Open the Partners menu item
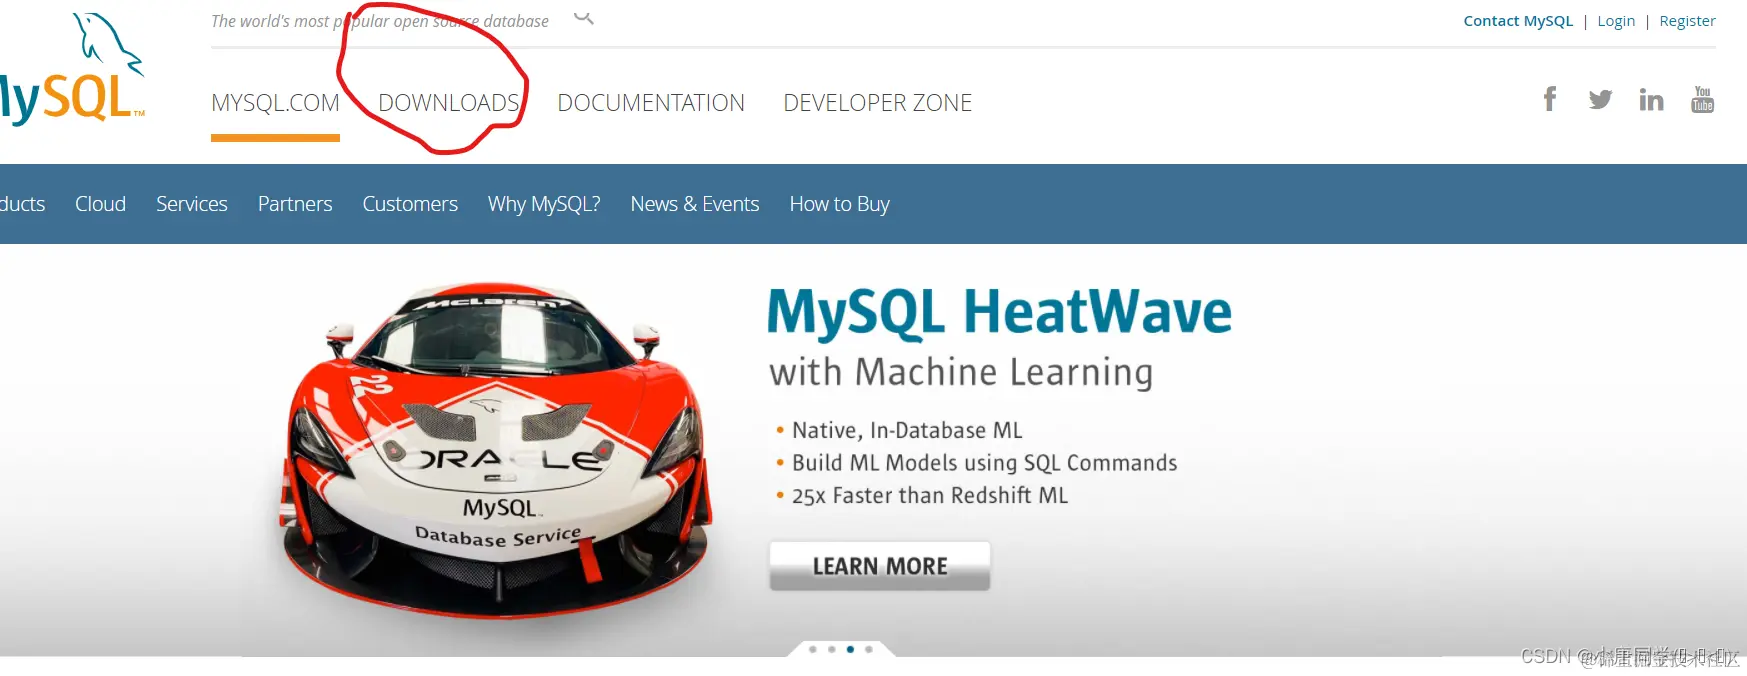1747x676 pixels. (x=295, y=204)
